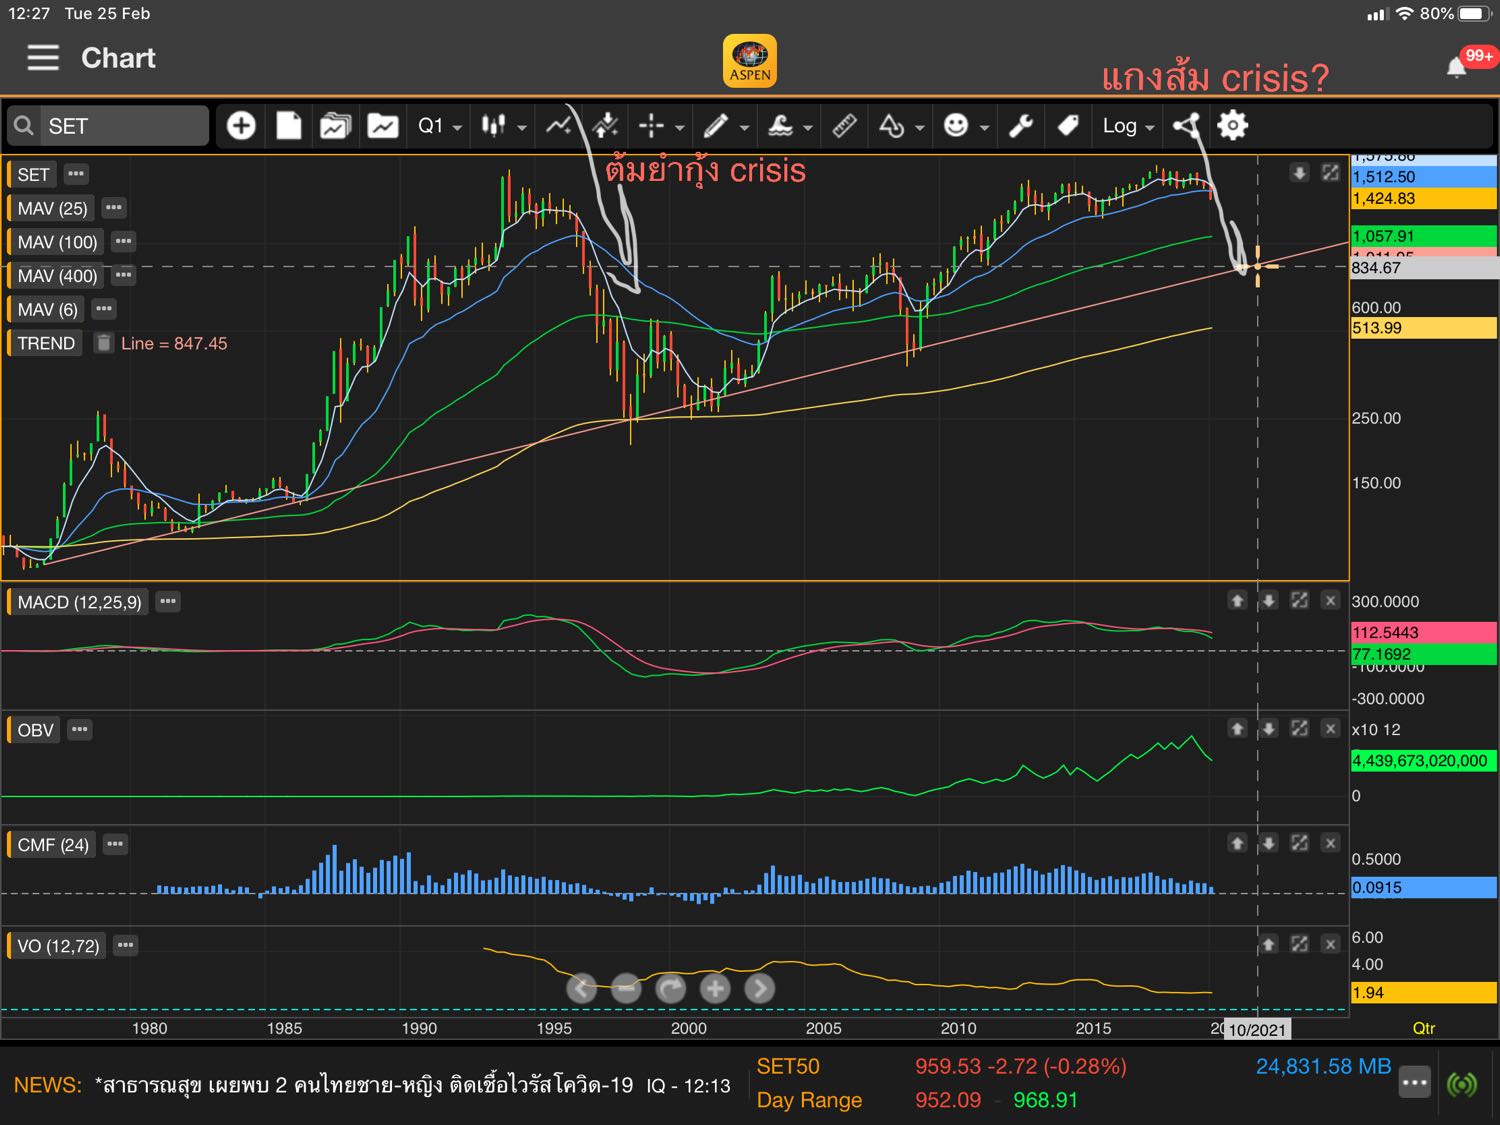Select the tag label icon
The image size is (1500, 1125).
pos(1068,125)
